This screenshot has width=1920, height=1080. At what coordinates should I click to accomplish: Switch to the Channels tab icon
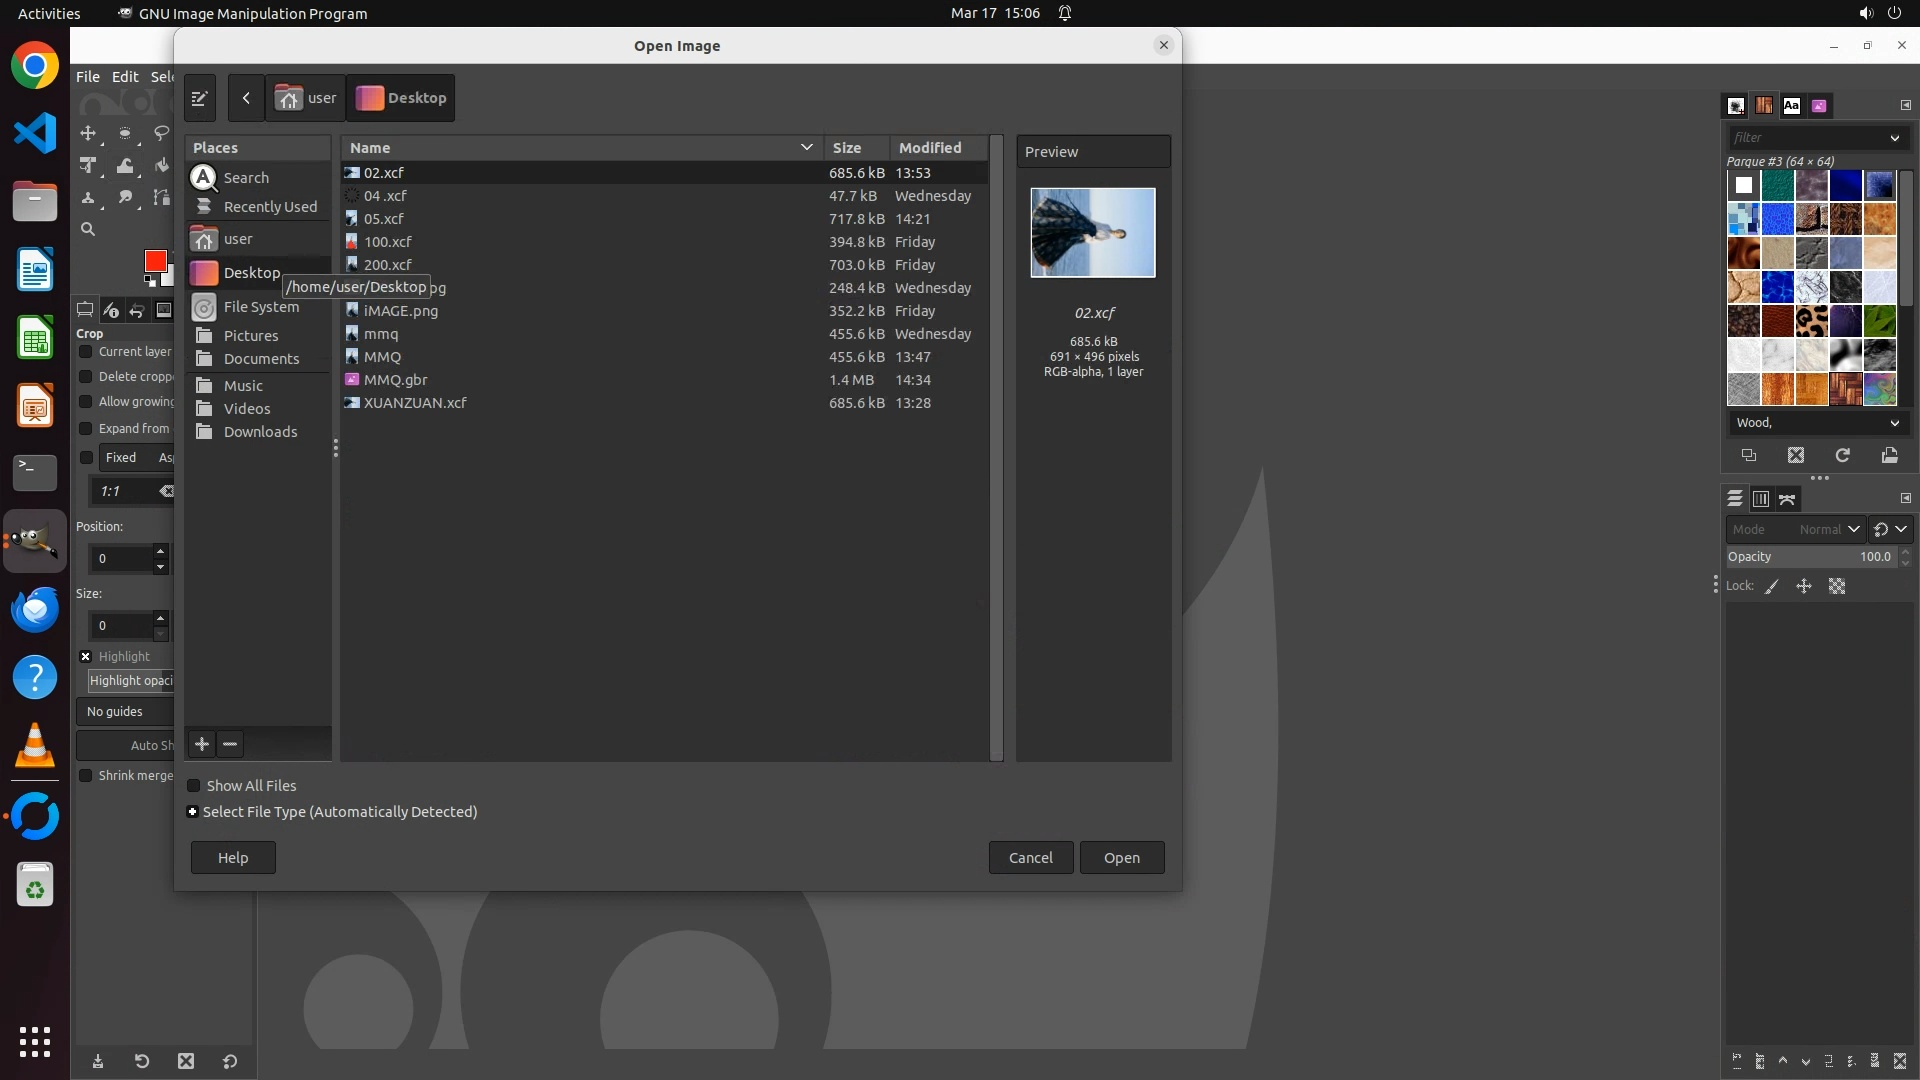click(1761, 499)
